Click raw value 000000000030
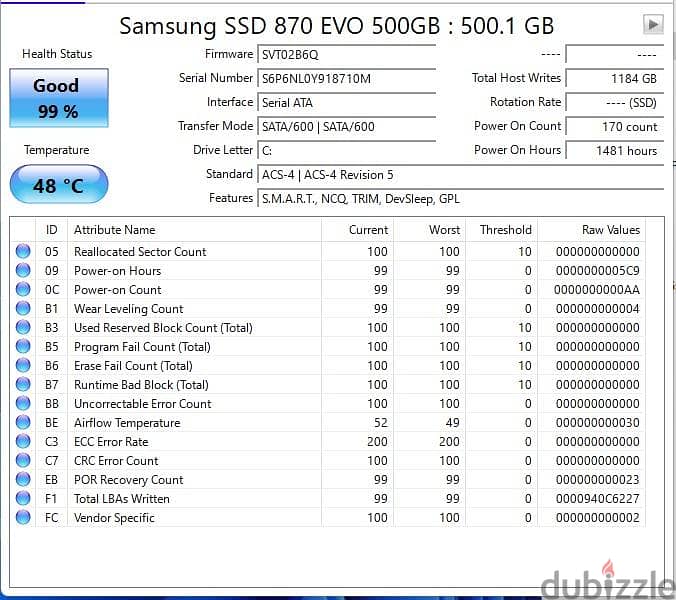Viewport: 676px width, 600px height. pos(598,422)
